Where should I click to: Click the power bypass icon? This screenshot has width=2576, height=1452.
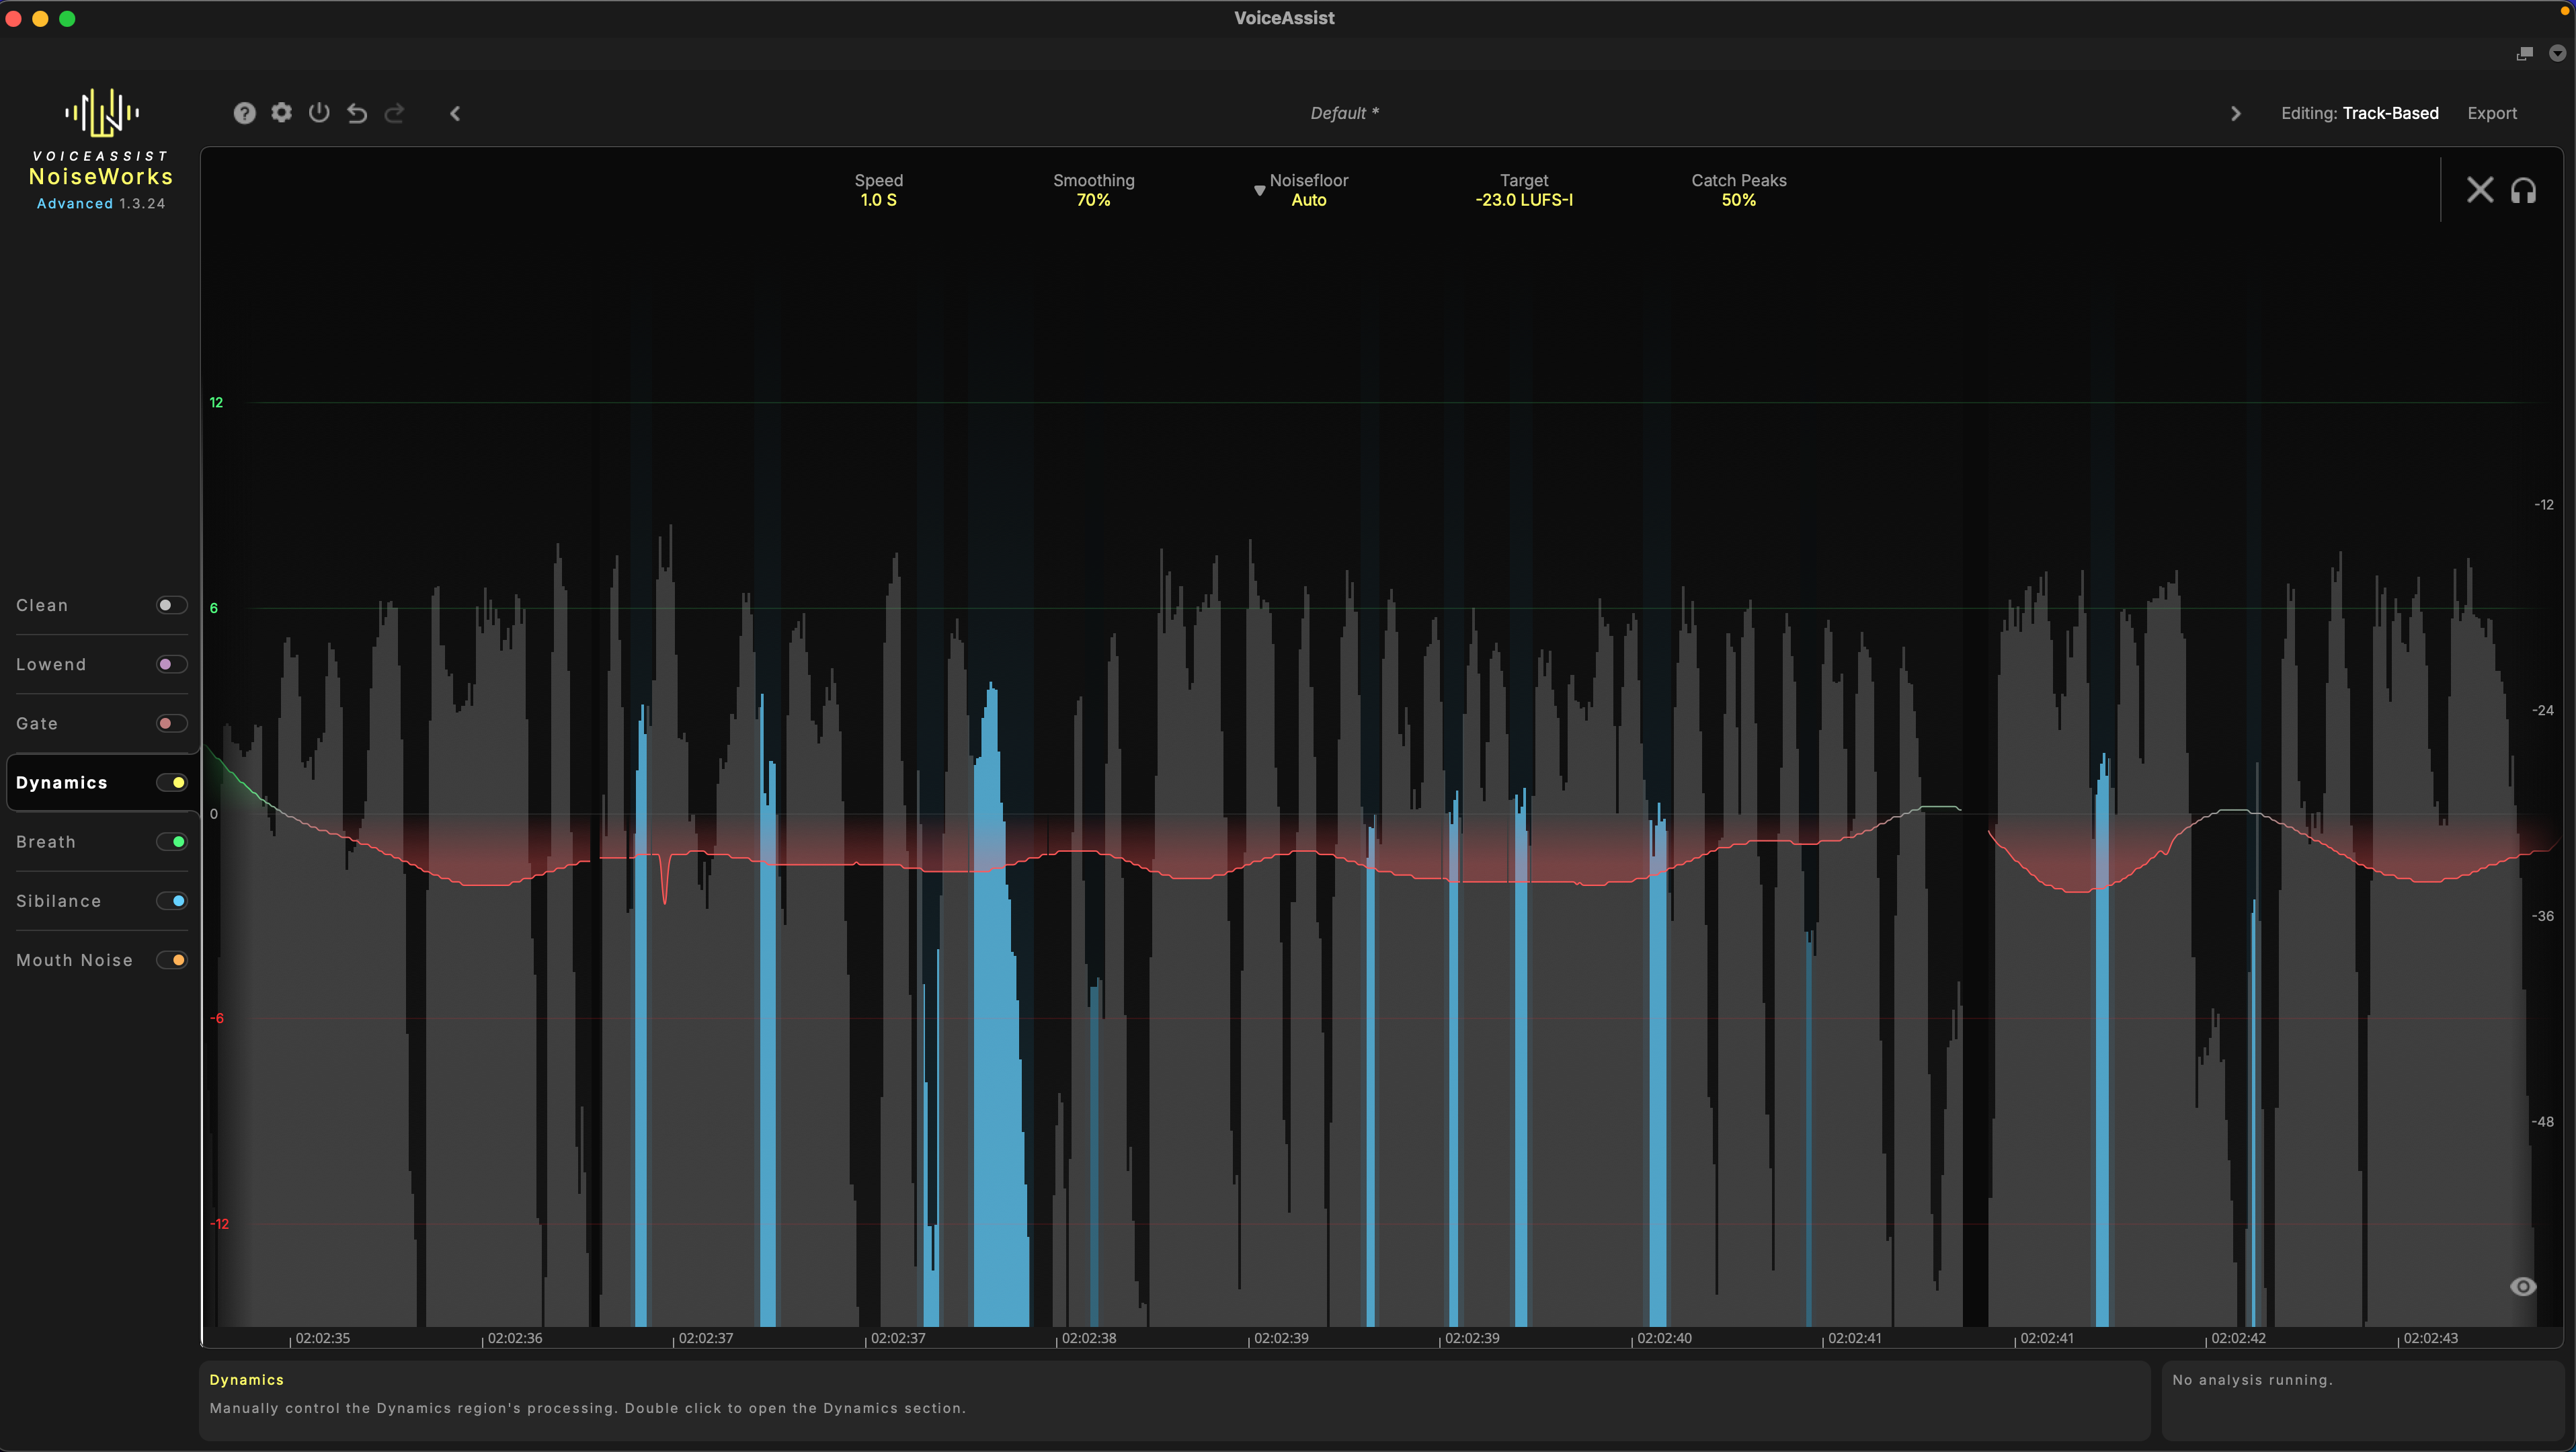pos(319,112)
